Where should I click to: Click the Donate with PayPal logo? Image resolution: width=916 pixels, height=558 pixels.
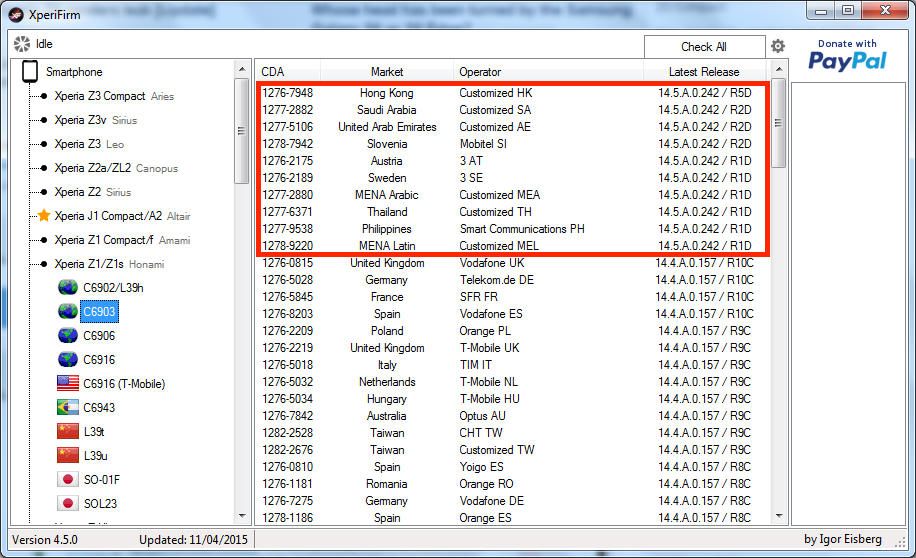[x=847, y=56]
